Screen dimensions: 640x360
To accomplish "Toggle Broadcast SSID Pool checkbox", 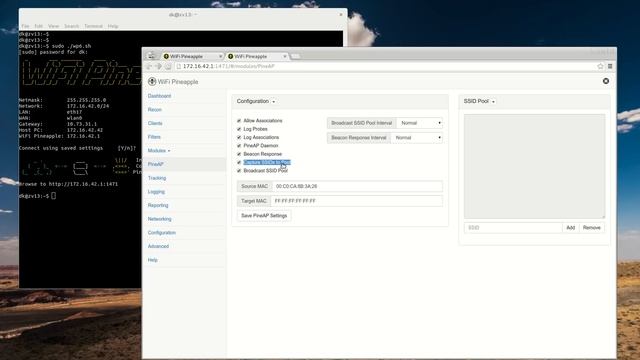I will (239, 171).
